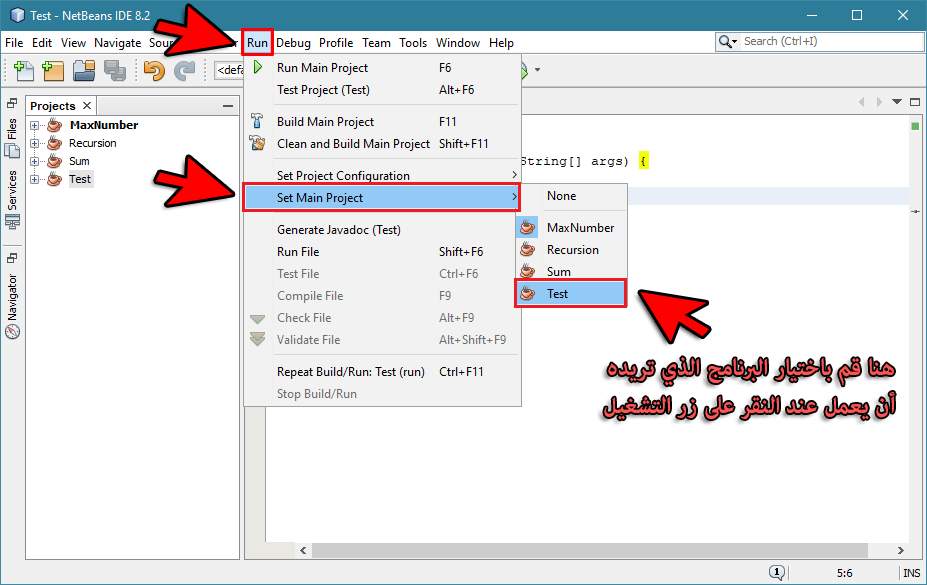Click the editor's horizontal scrollbar right arrow
This screenshot has width=927, height=585.
click(x=900, y=550)
